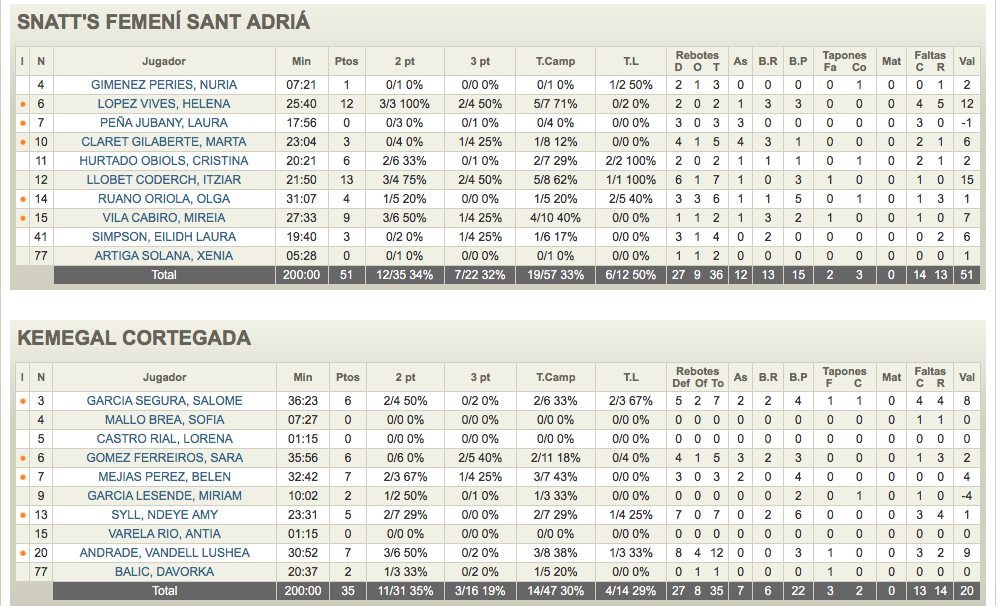The height and width of the screenshot is (606, 997).
Task: Click Val column header in Sant Adriá table
Action: click(966, 61)
